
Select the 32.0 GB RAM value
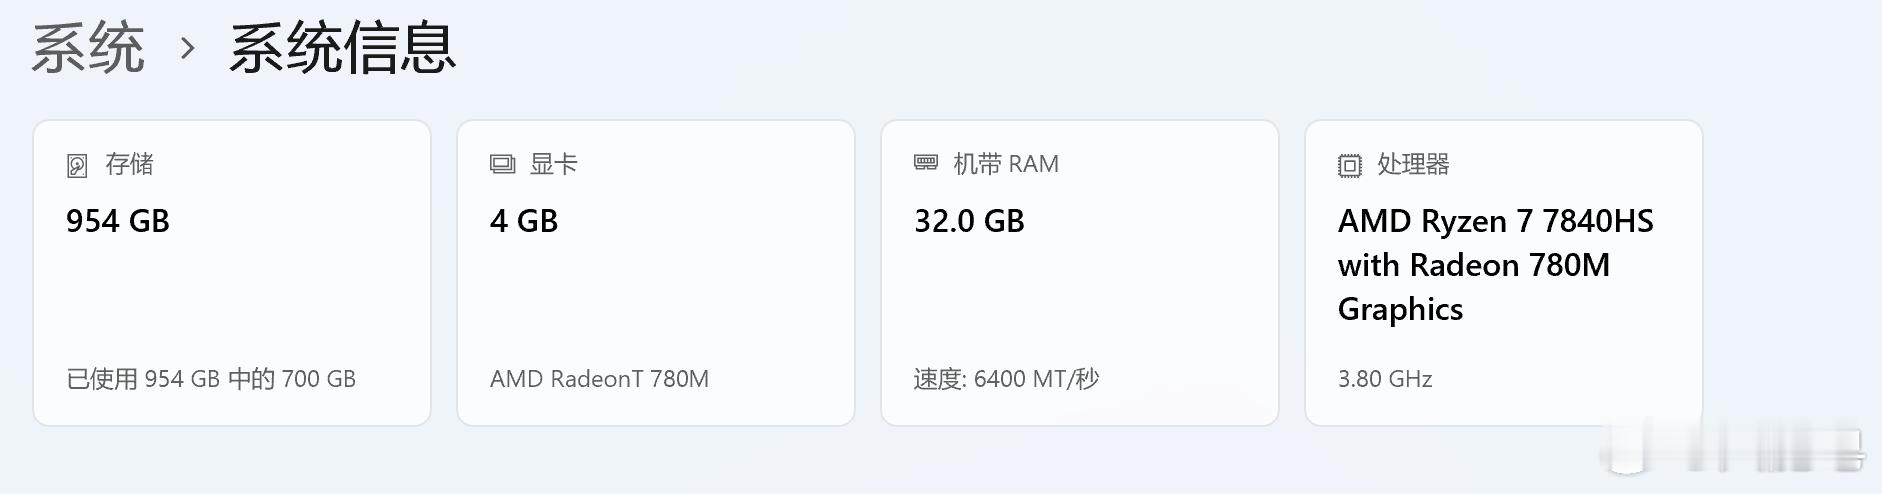point(969,221)
